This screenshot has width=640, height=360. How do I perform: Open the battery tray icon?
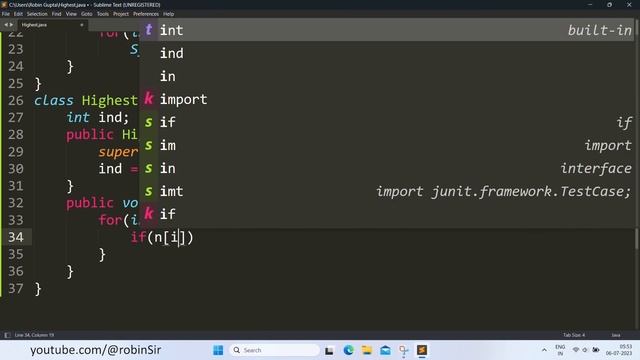596,350
